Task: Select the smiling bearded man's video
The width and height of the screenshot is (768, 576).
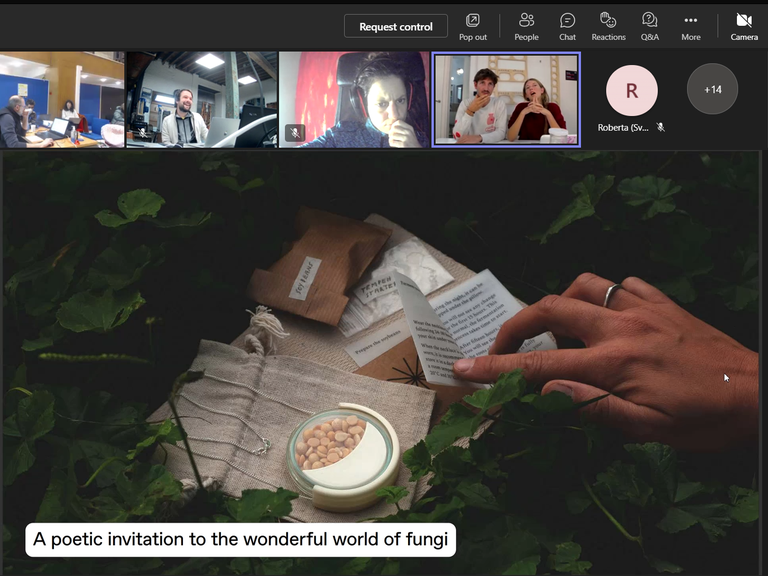Action: pyautogui.click(x=201, y=100)
